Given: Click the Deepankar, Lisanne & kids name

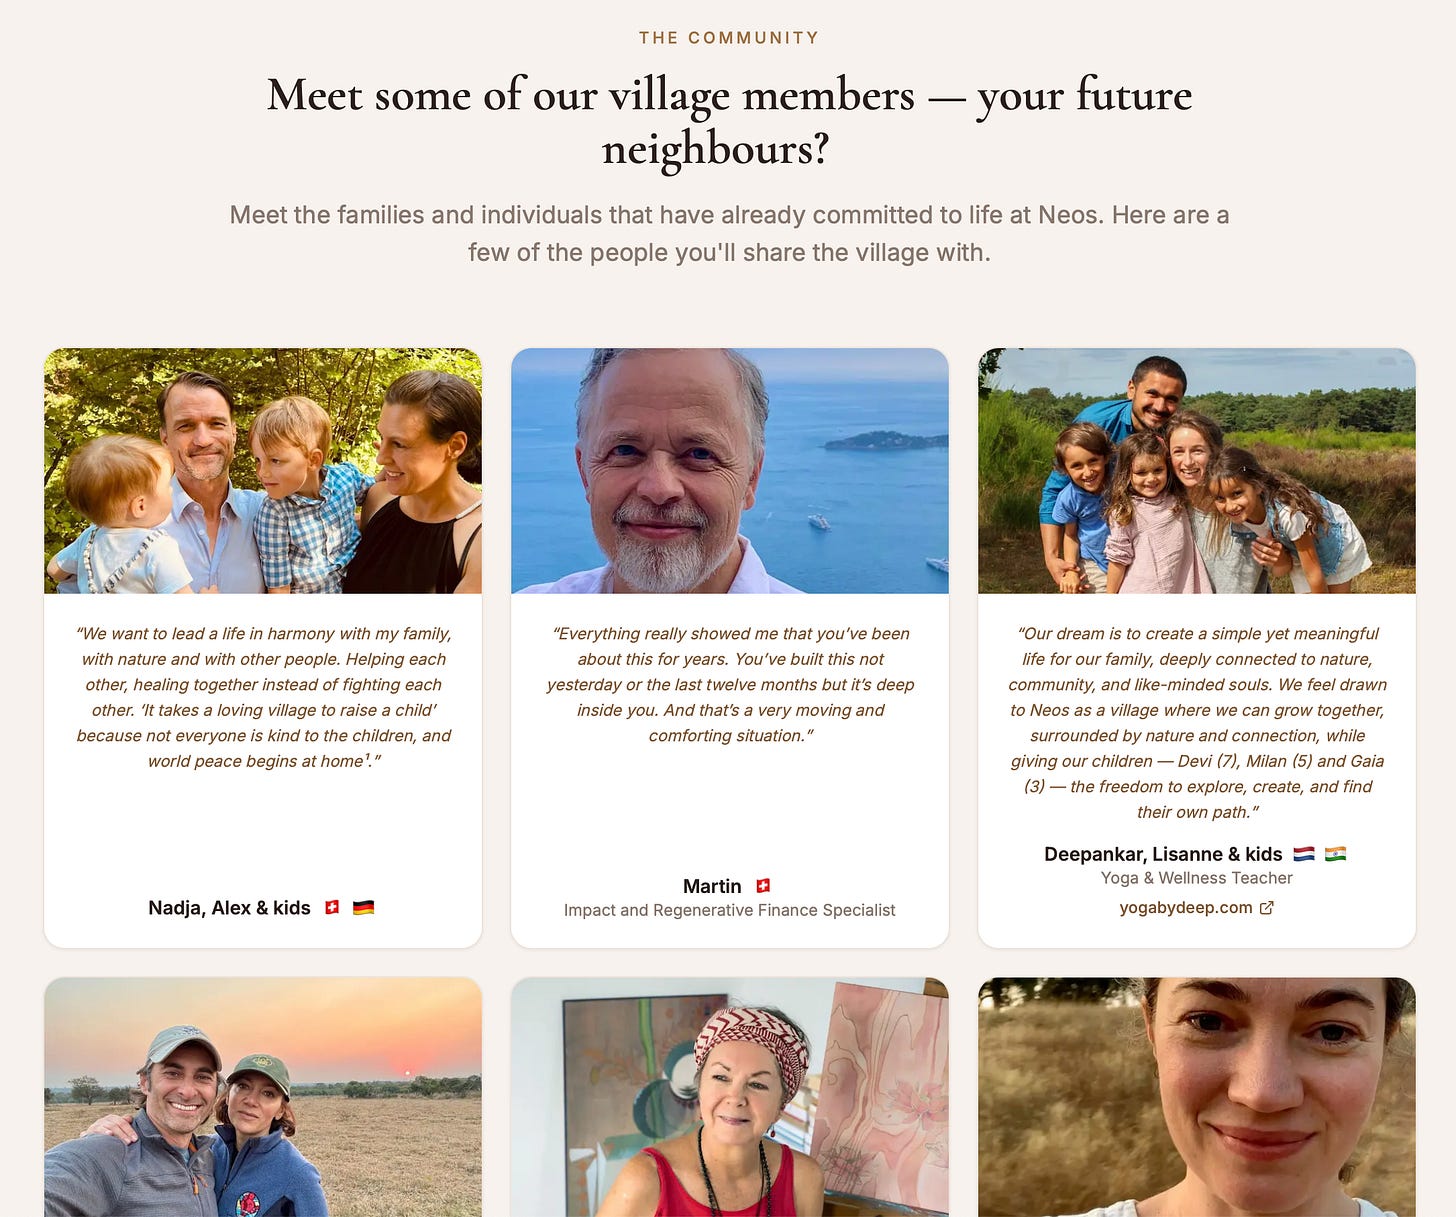Looking at the screenshot, I should tap(1163, 854).
